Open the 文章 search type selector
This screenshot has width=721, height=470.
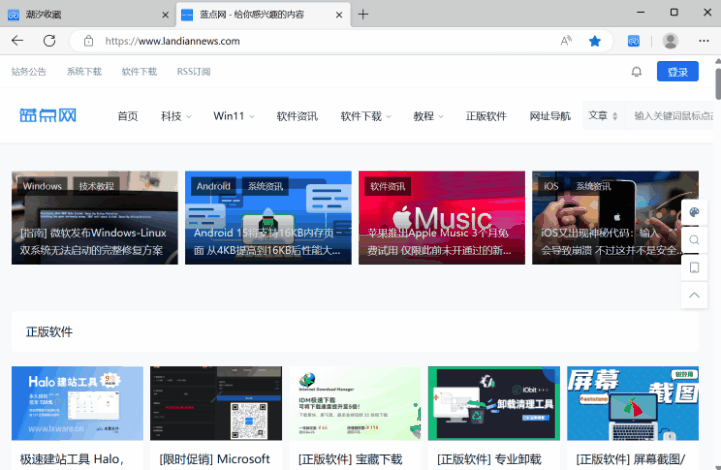pyautogui.click(x=603, y=115)
